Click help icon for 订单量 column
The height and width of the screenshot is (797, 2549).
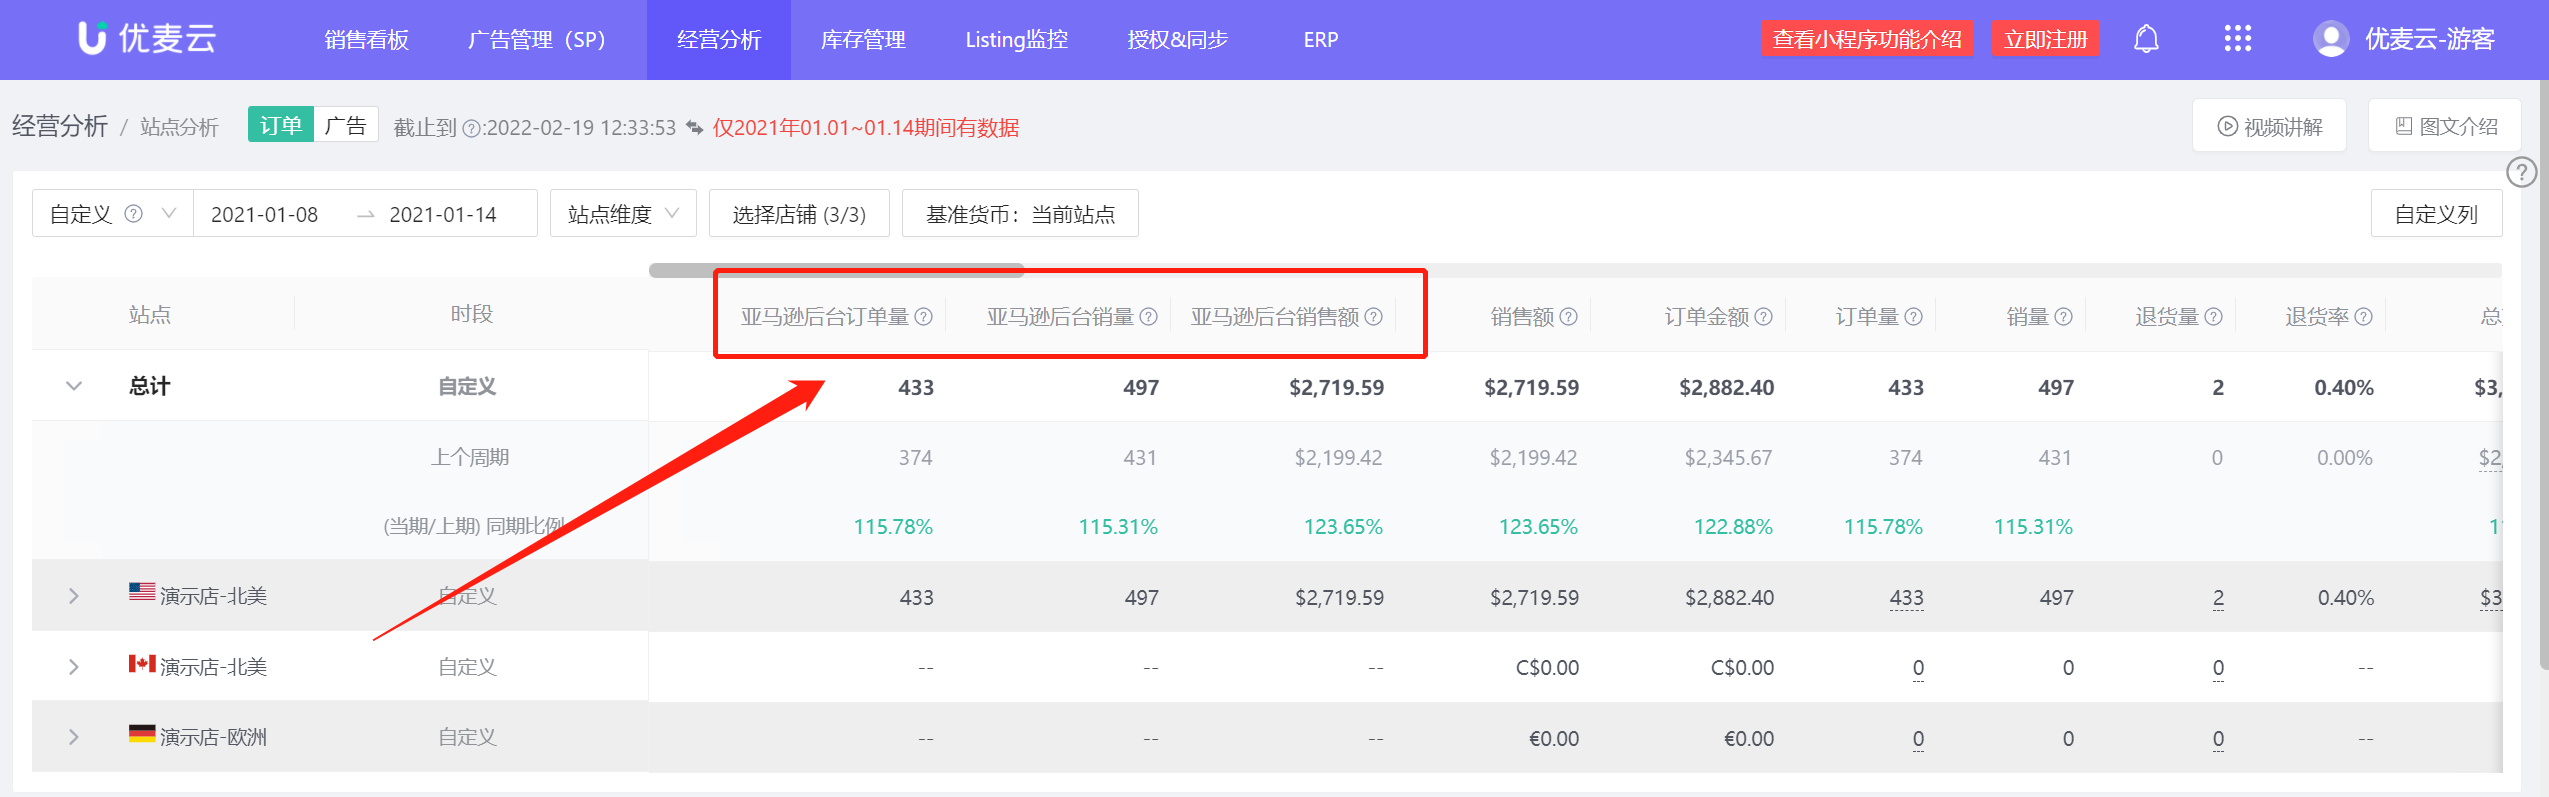pyautogui.click(x=1913, y=317)
